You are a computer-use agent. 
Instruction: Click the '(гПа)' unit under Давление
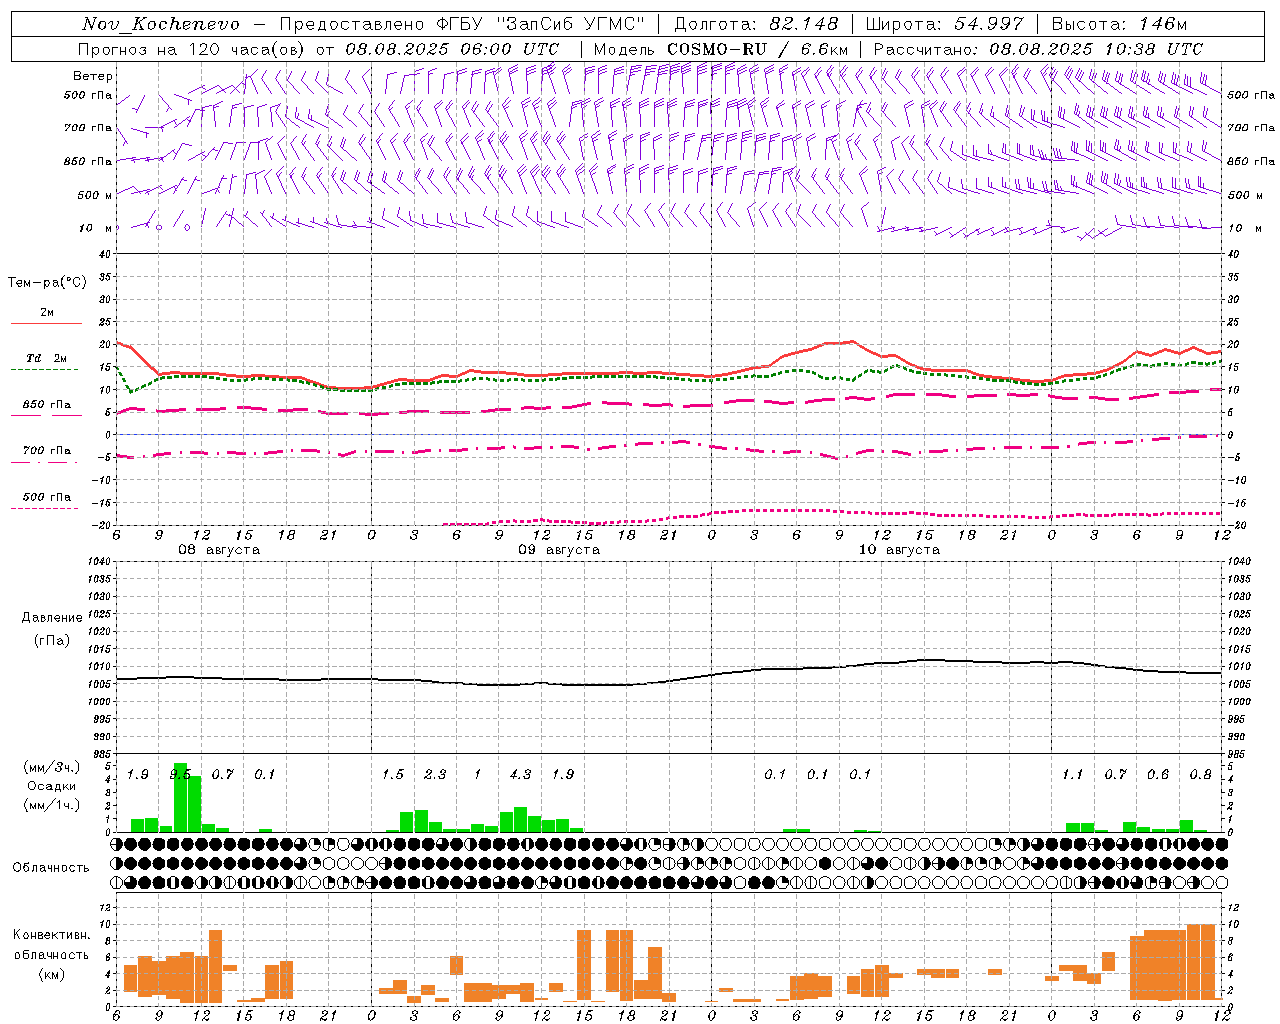pos(52,640)
